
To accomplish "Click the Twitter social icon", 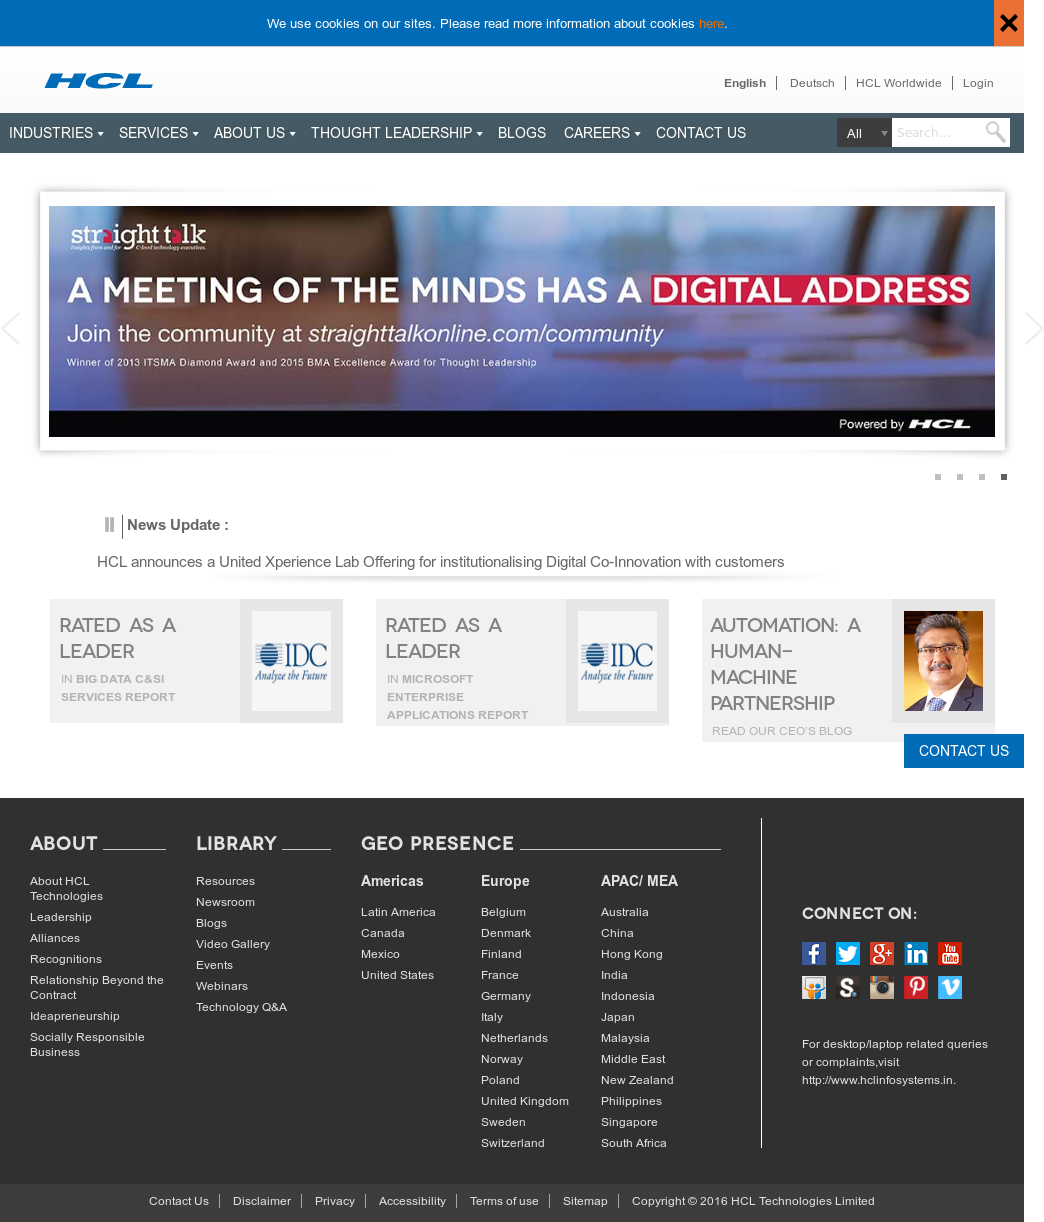I will [848, 953].
